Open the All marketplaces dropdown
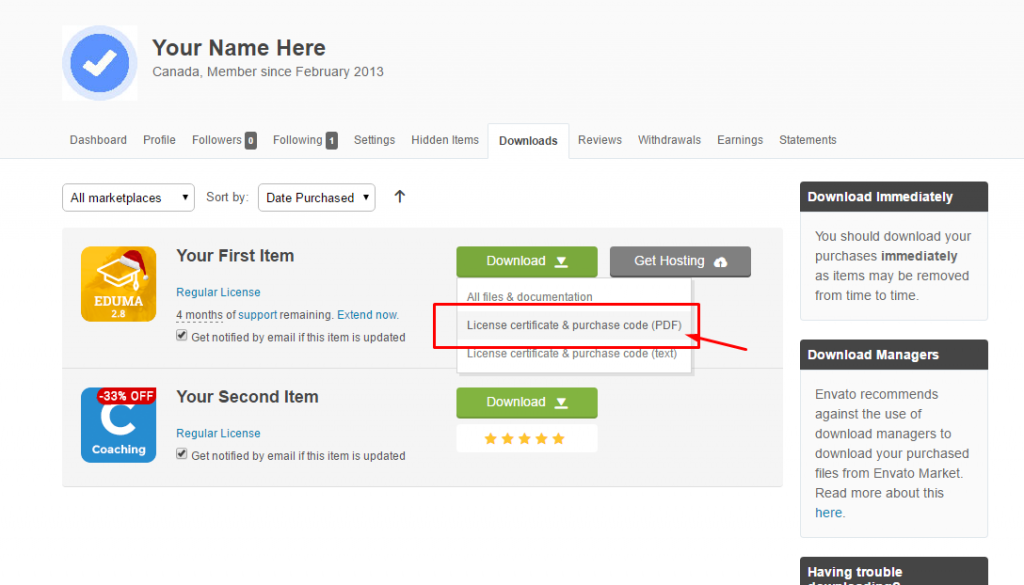 [x=128, y=197]
